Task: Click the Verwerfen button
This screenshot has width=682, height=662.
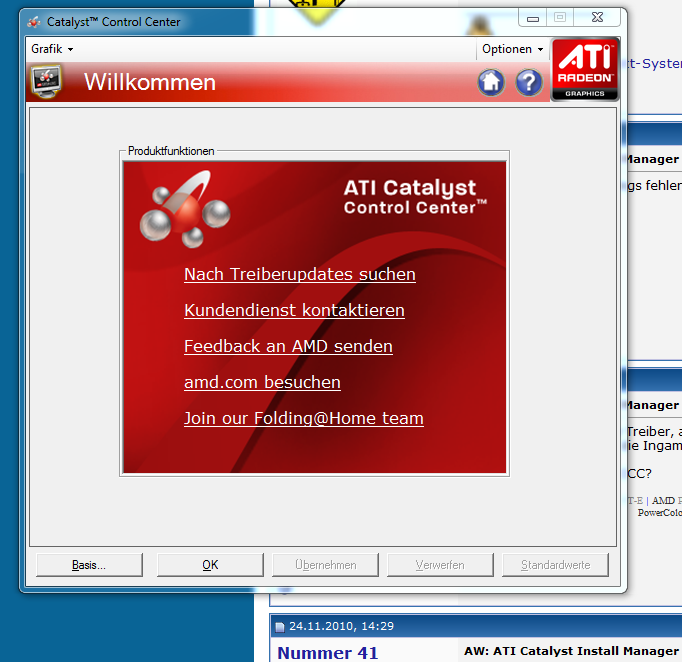Action: (x=440, y=565)
